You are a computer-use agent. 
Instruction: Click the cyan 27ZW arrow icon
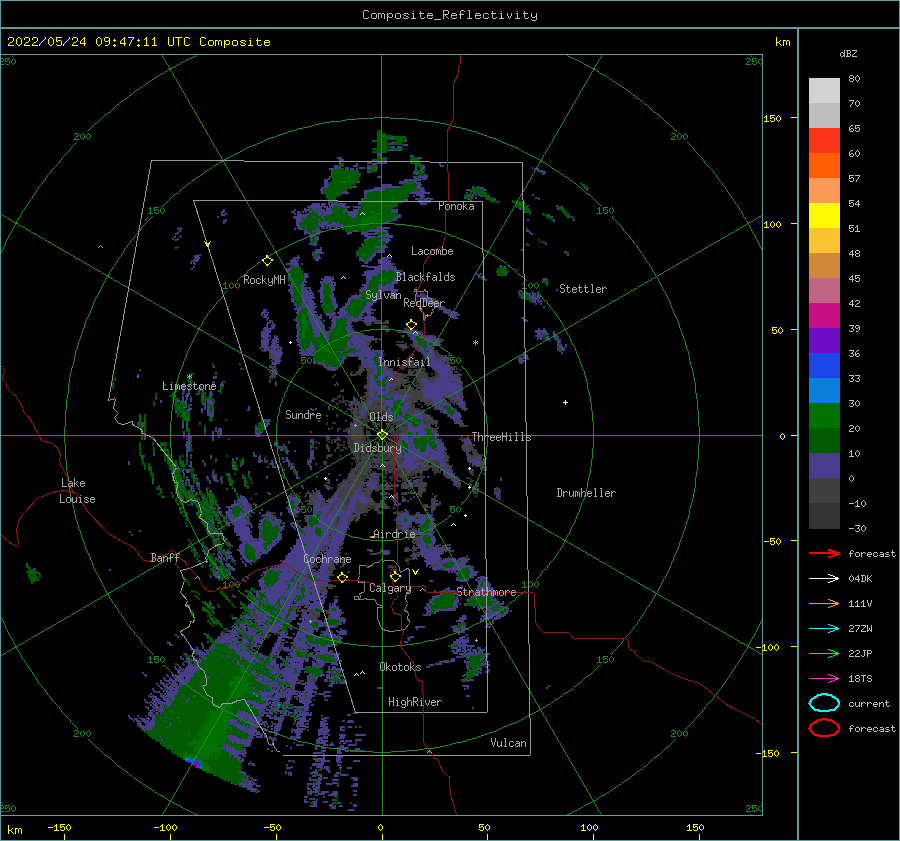(824, 629)
